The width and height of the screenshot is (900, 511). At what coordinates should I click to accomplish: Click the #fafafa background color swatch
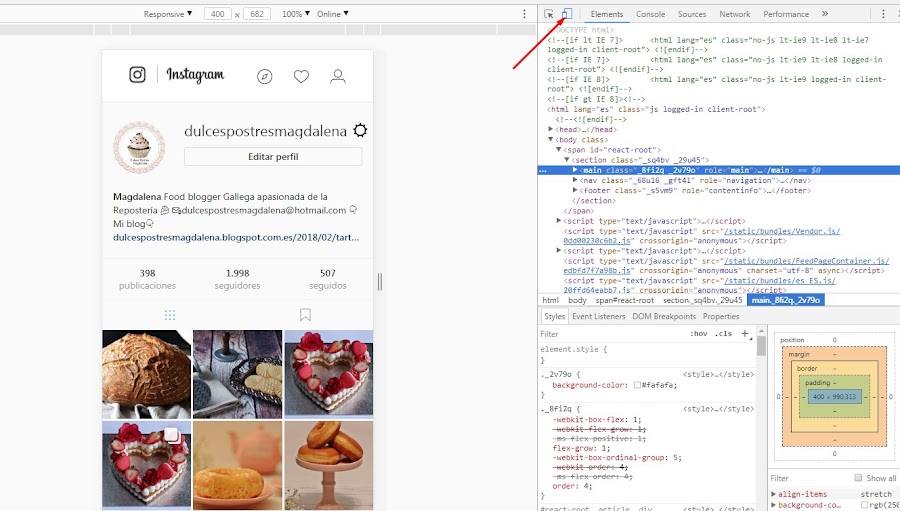637,385
